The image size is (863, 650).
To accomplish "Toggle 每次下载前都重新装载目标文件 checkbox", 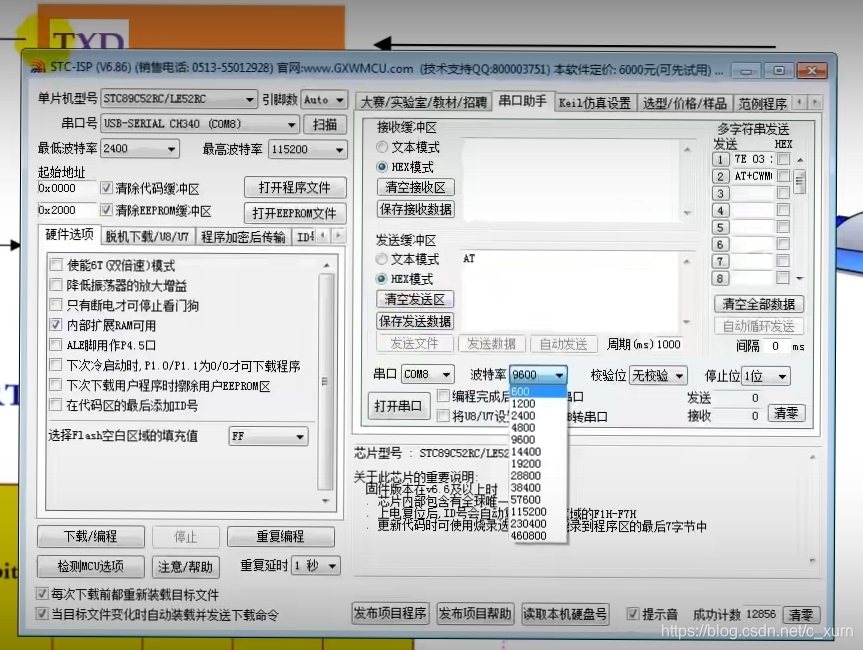I will tap(42, 594).
